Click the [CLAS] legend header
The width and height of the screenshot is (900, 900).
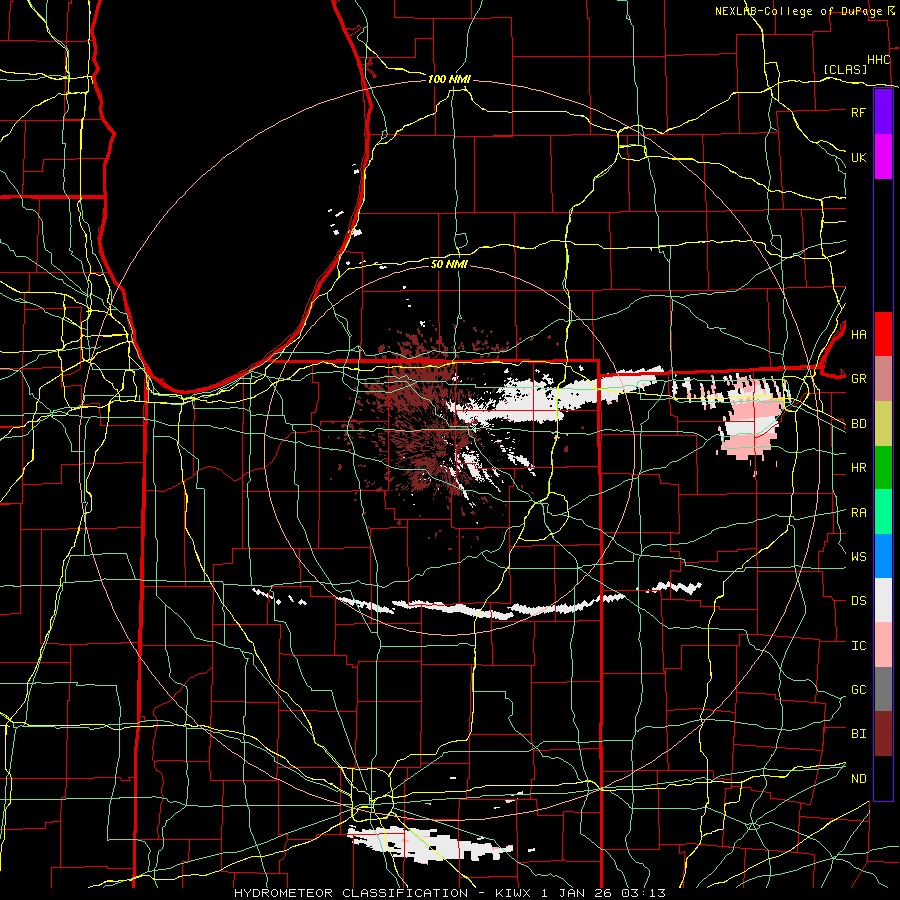click(x=845, y=69)
